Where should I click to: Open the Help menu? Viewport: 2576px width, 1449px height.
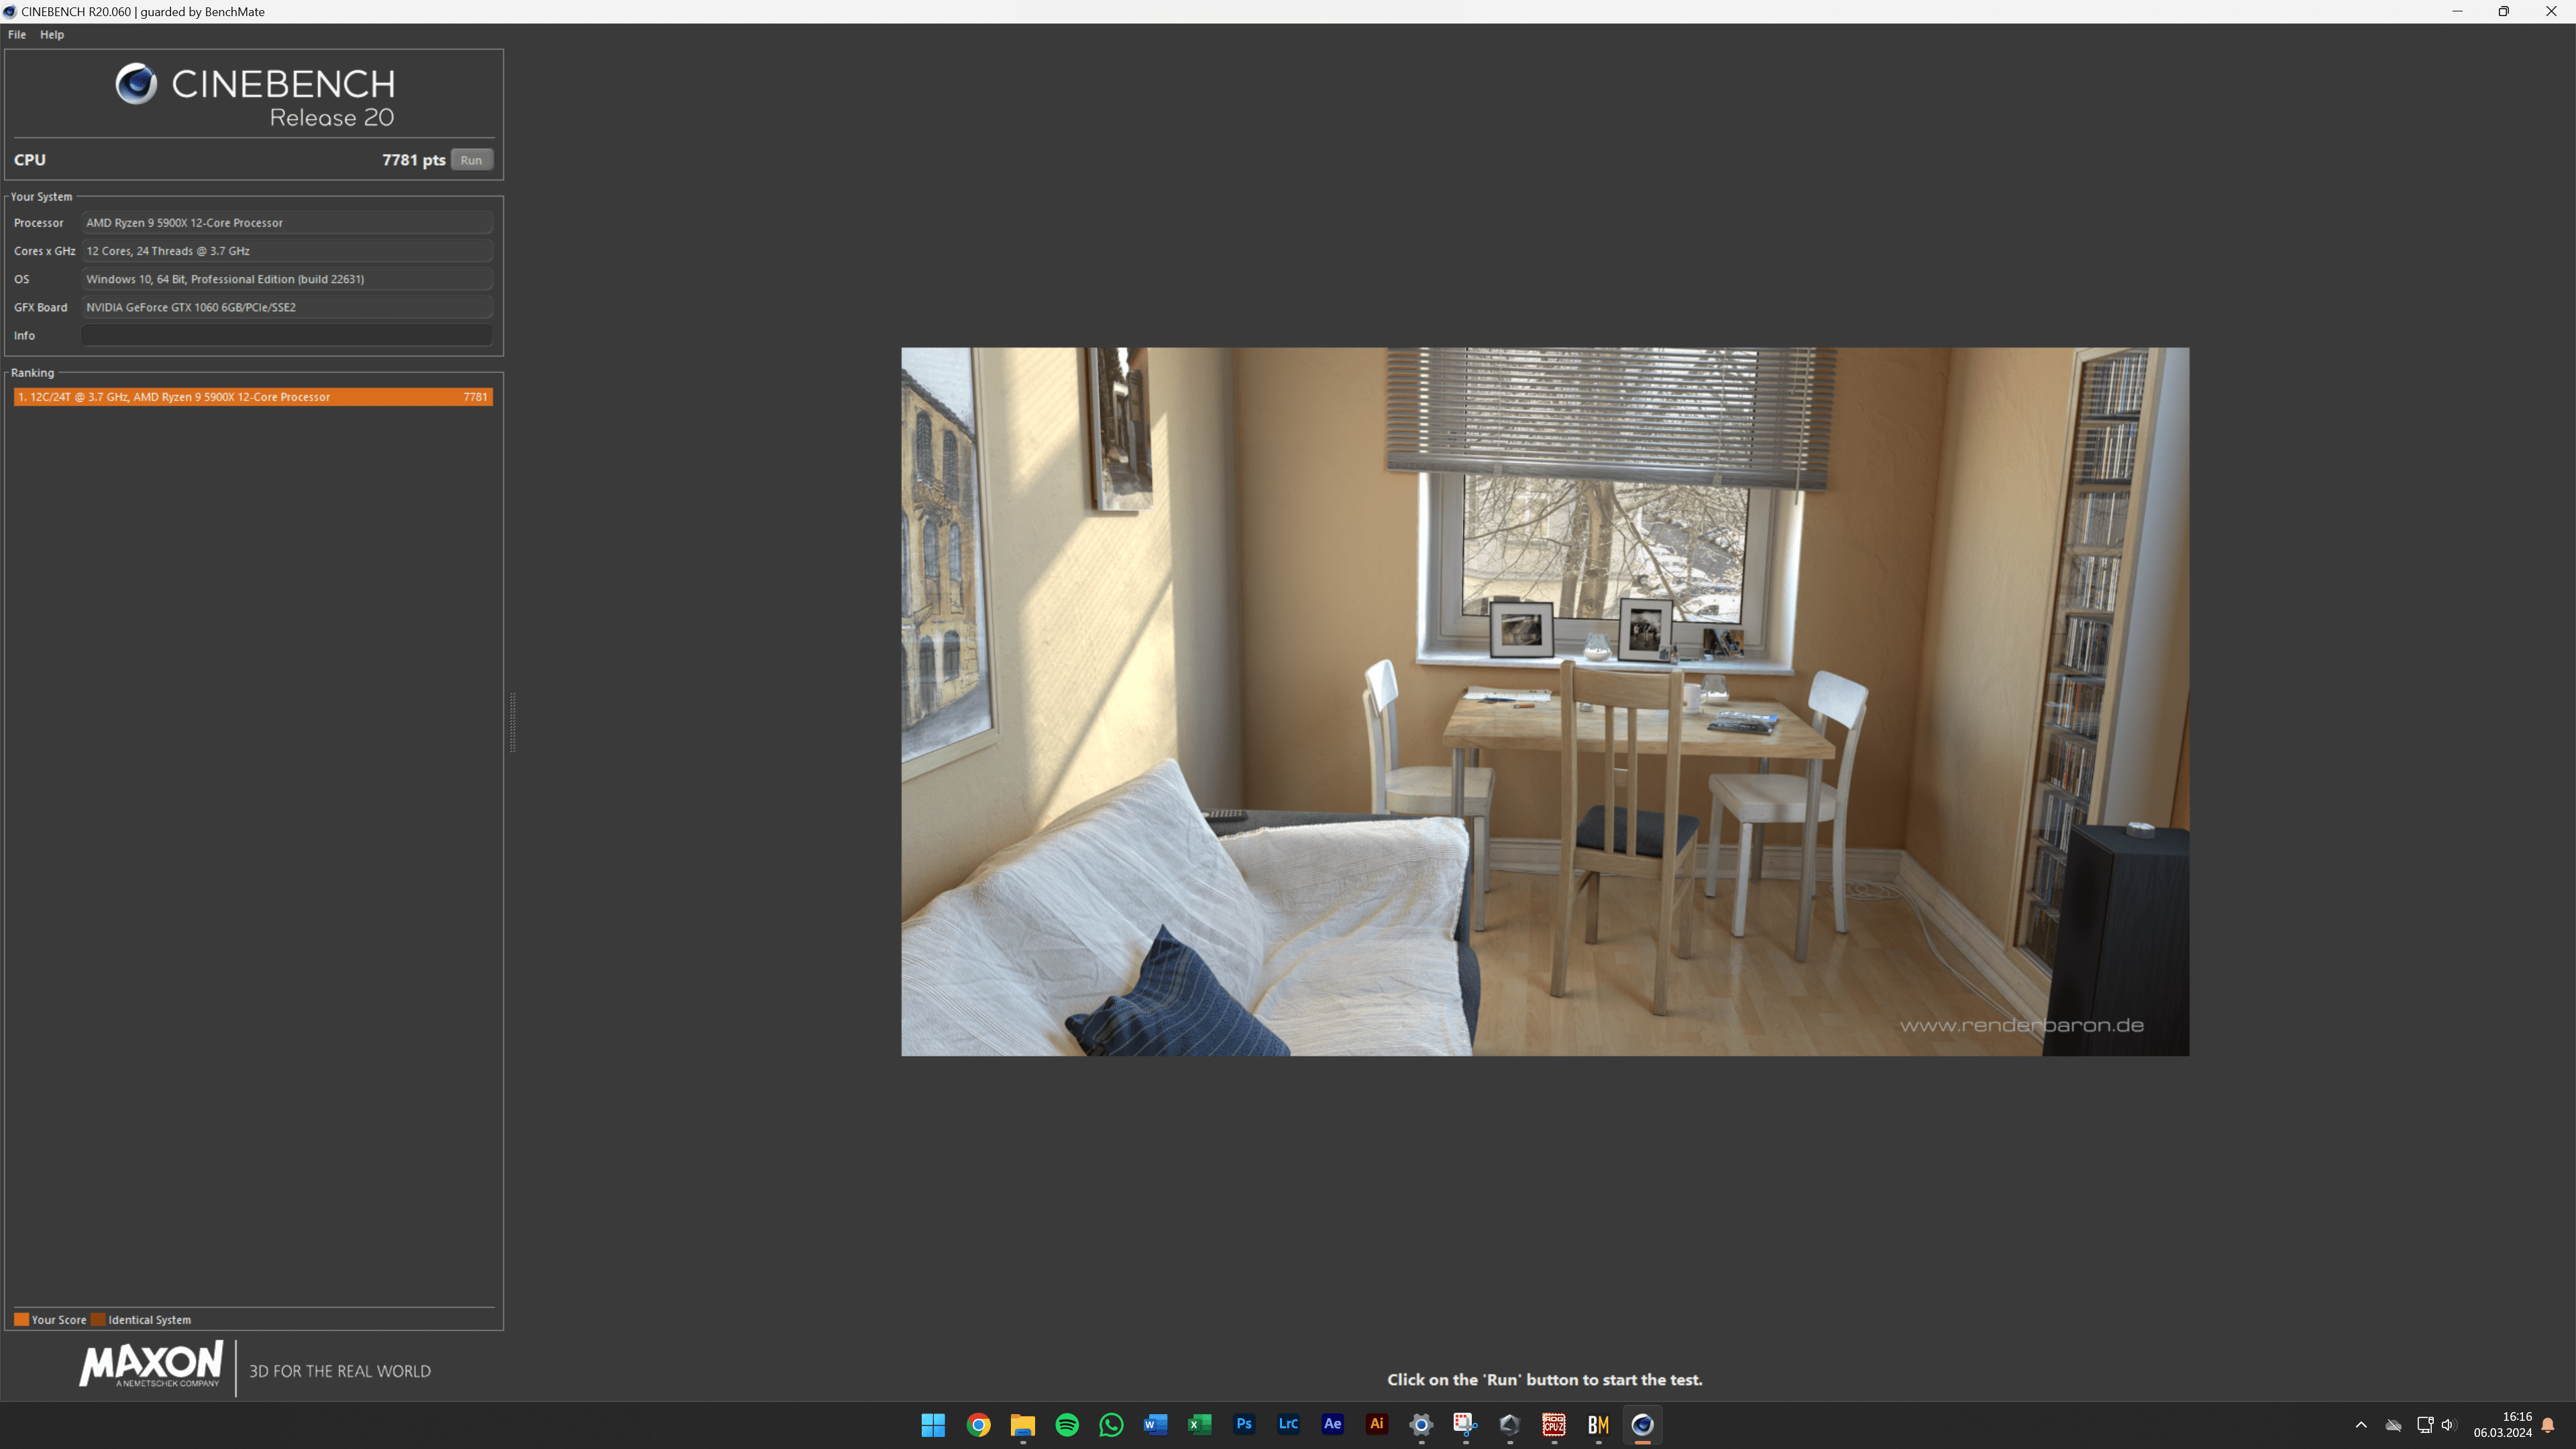pos(52,34)
